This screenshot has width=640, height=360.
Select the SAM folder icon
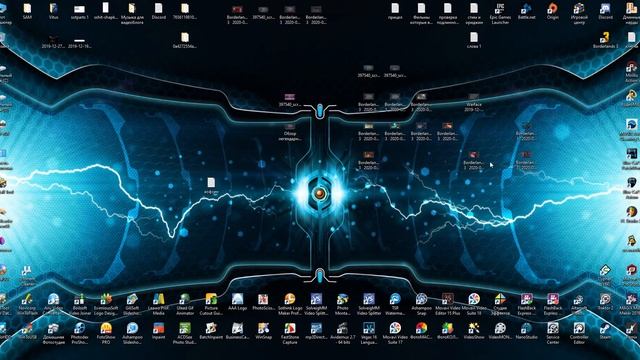27,11
